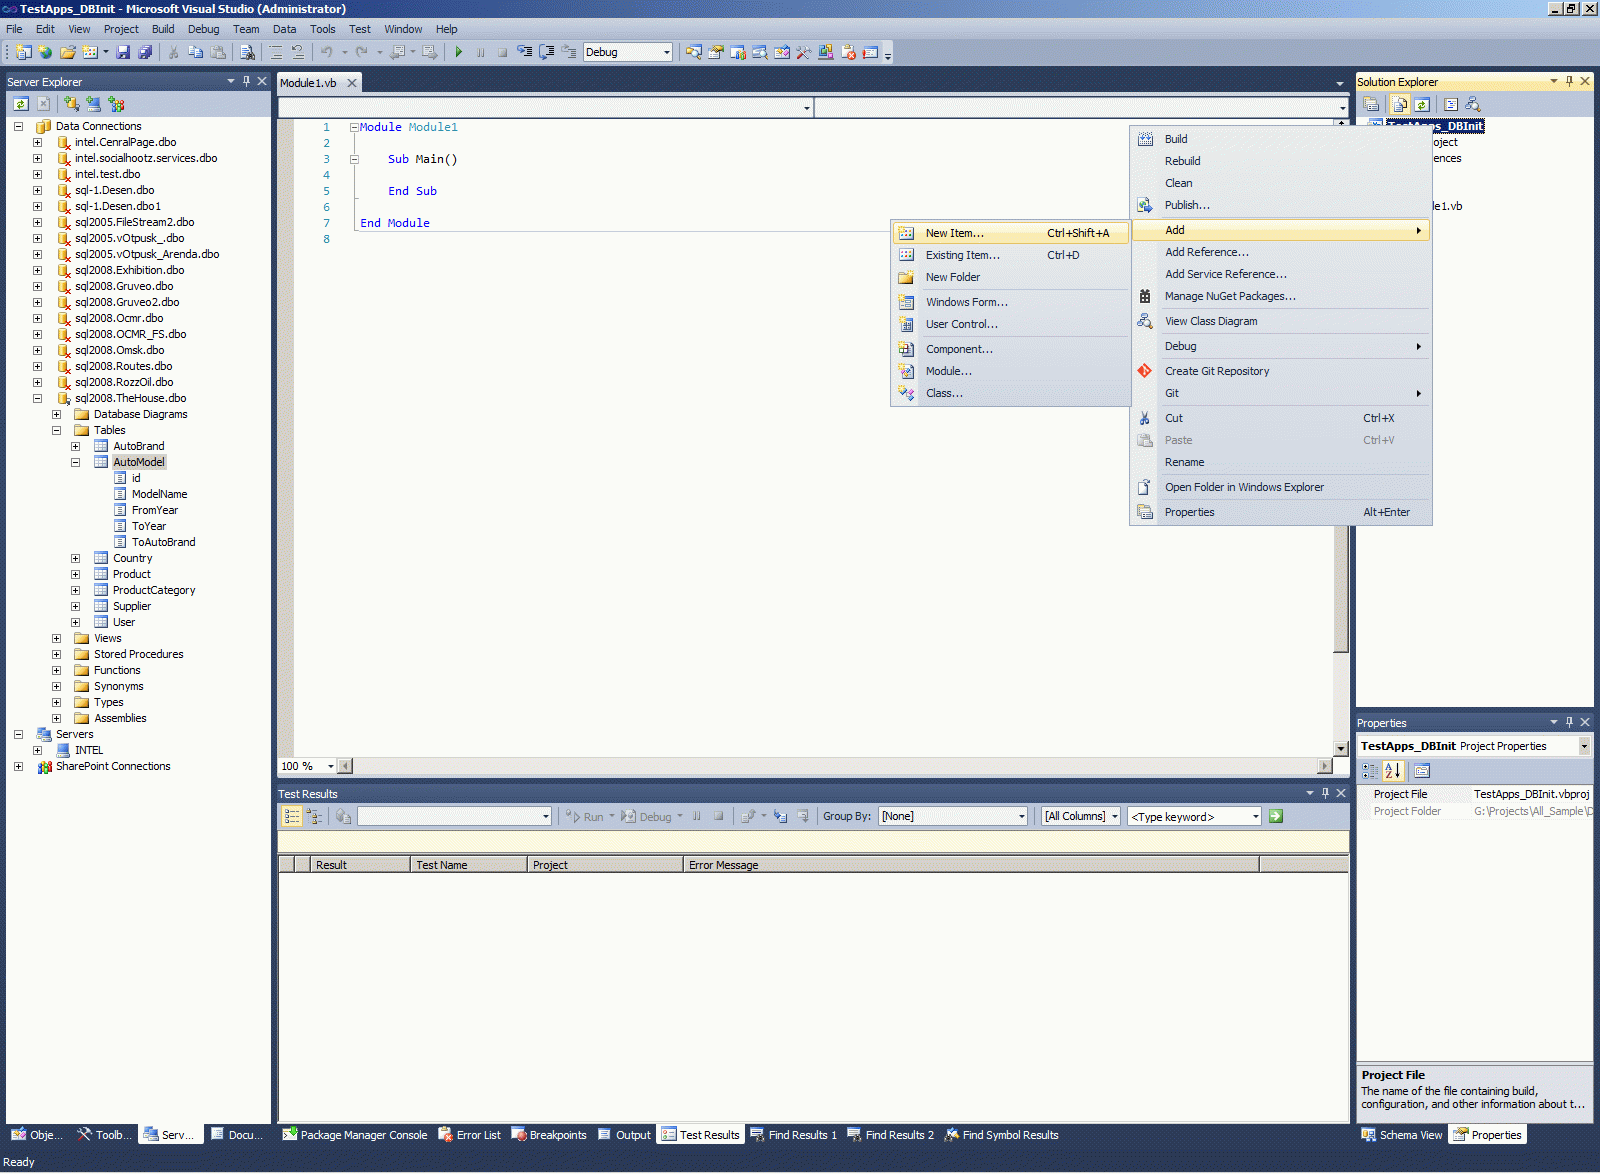Click the Start Debugging green play icon
The image size is (1600, 1174).
pyautogui.click(x=458, y=52)
